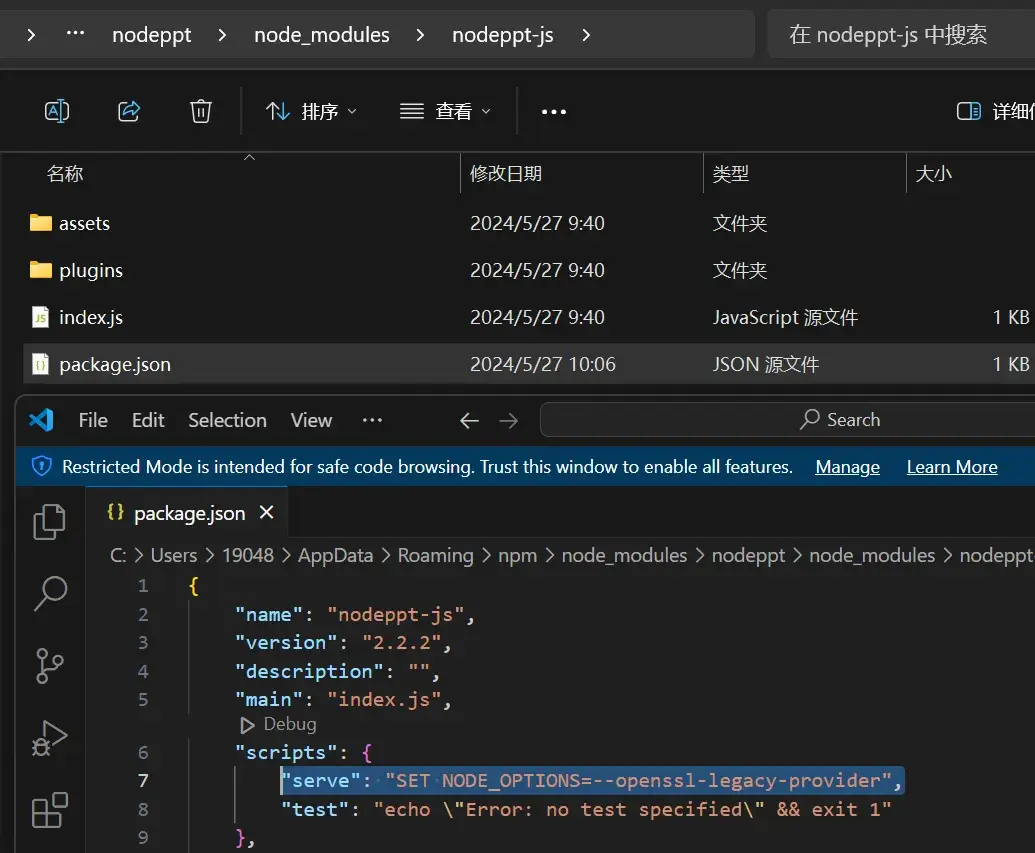Image resolution: width=1035 pixels, height=853 pixels.
Task: Click the Roaming segment in editor breadcrumb
Action: [x=435, y=555]
